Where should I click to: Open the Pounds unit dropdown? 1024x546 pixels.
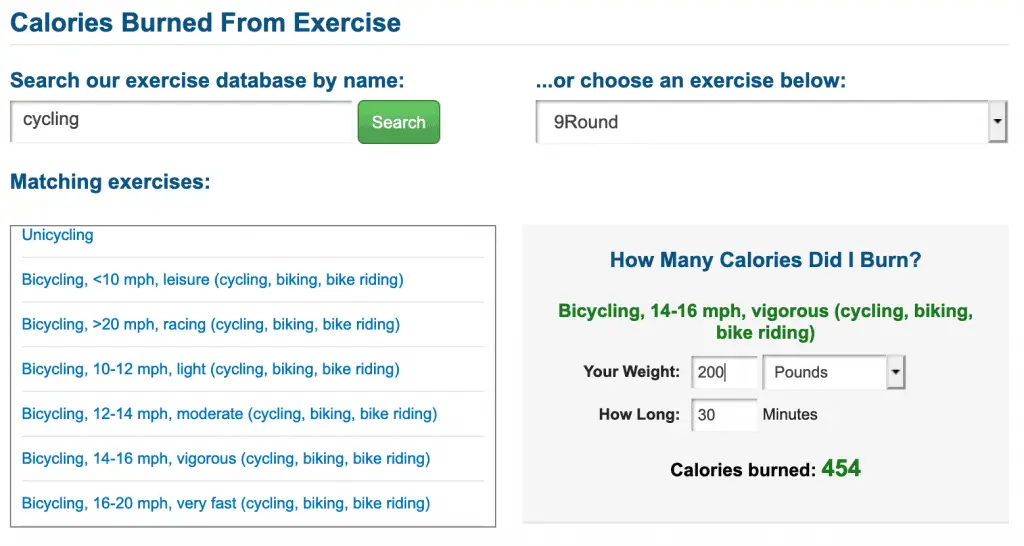click(833, 372)
